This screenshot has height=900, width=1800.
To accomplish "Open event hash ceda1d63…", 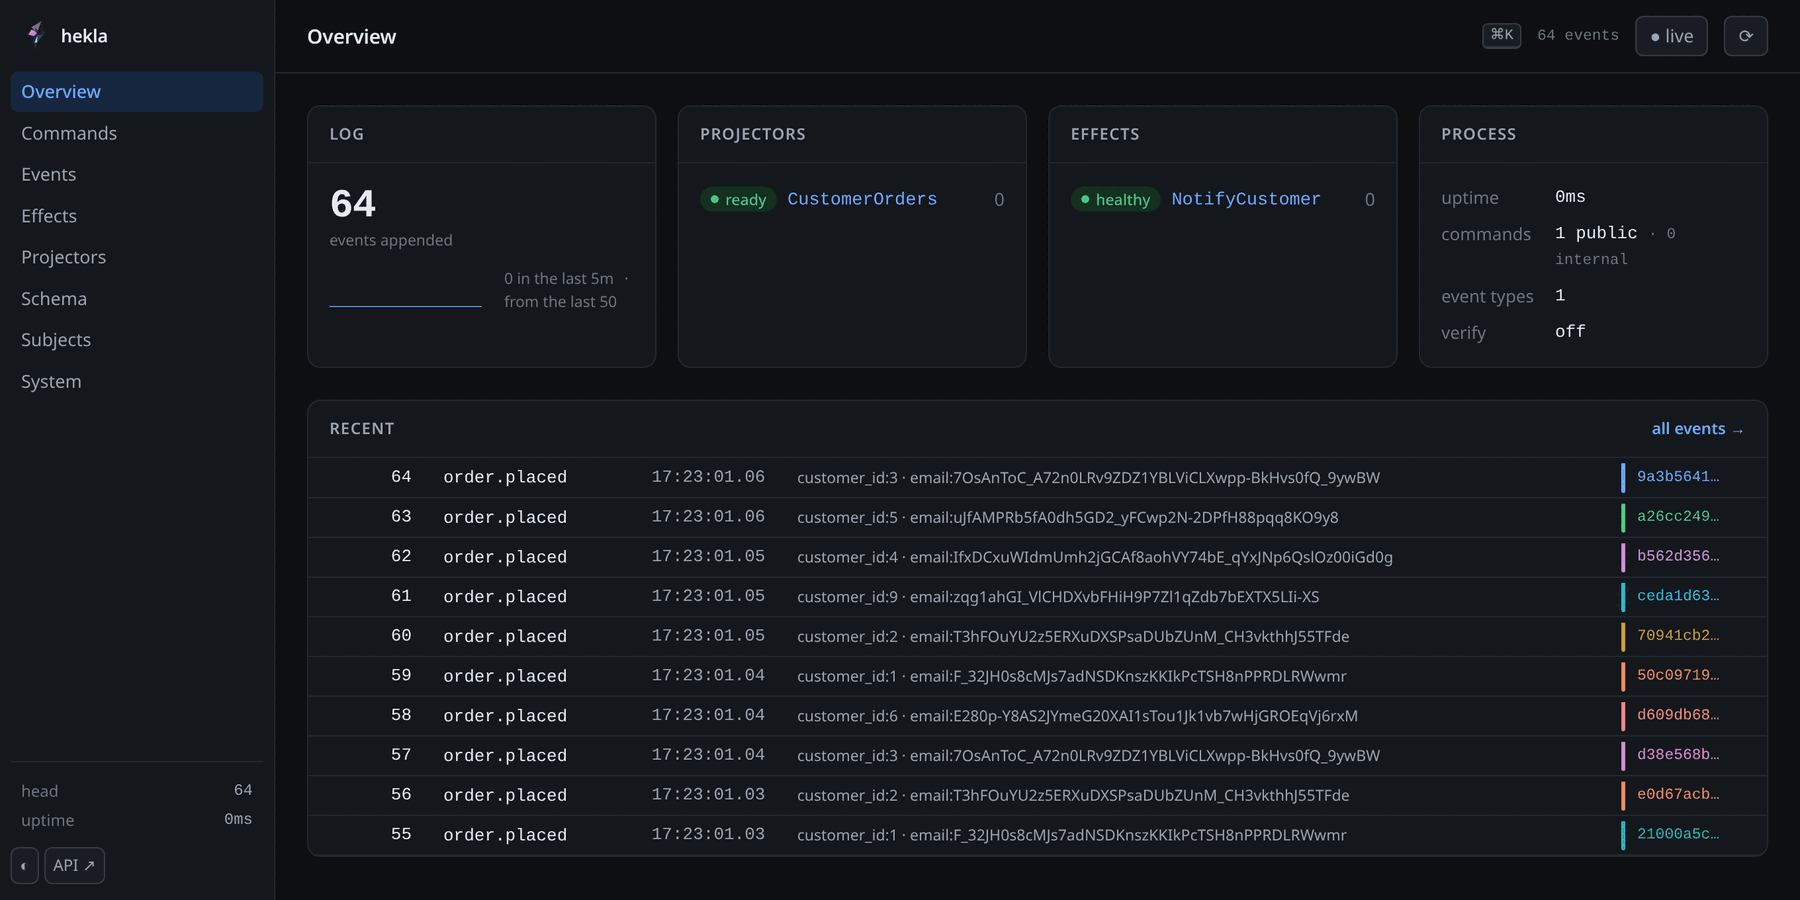I will pyautogui.click(x=1678, y=596).
